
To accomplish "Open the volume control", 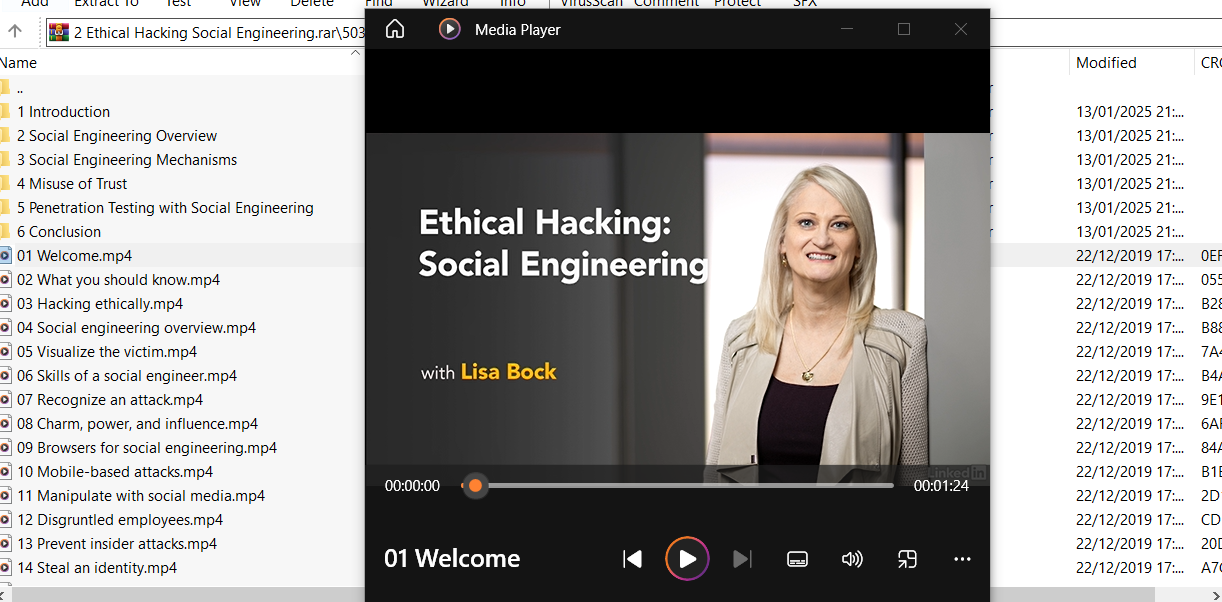I will [852, 559].
